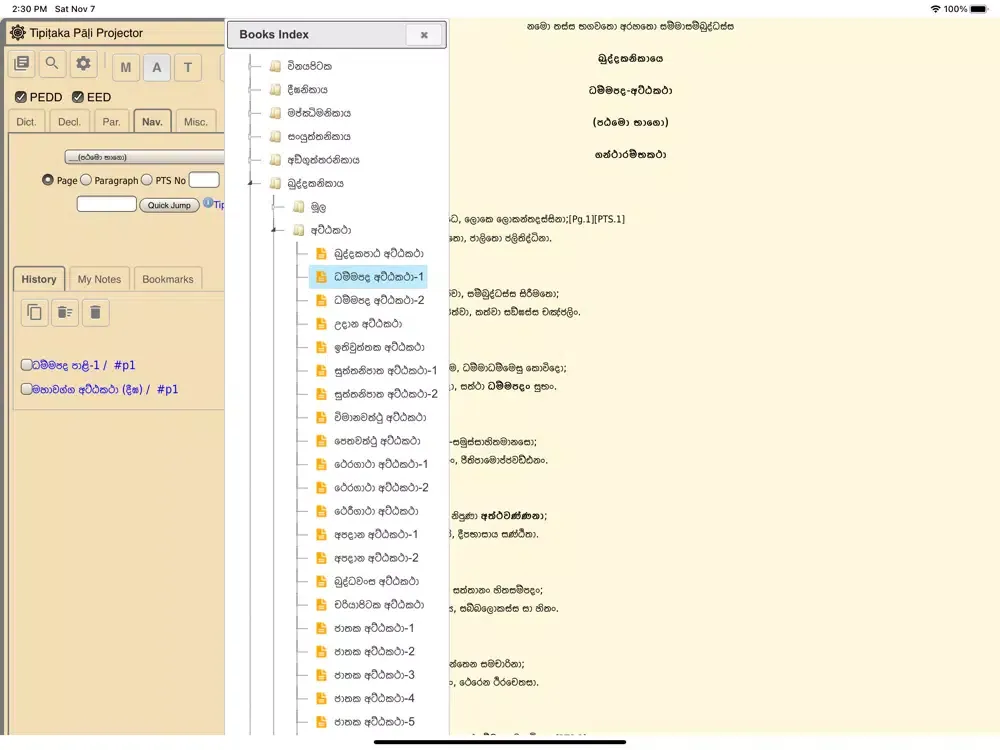Toggle the EED dictionary checkbox
This screenshot has height=750, width=1000.
(78, 97)
